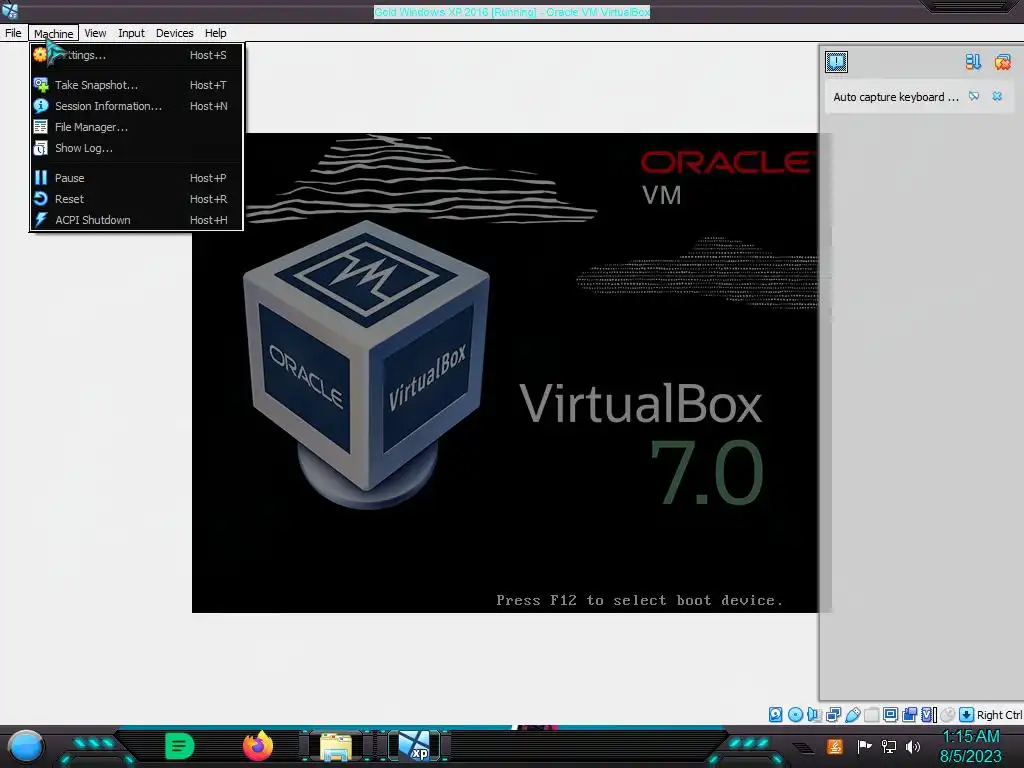Open File Explorer from the taskbar
Image resolution: width=1024 pixels, height=768 pixels.
coord(336,746)
